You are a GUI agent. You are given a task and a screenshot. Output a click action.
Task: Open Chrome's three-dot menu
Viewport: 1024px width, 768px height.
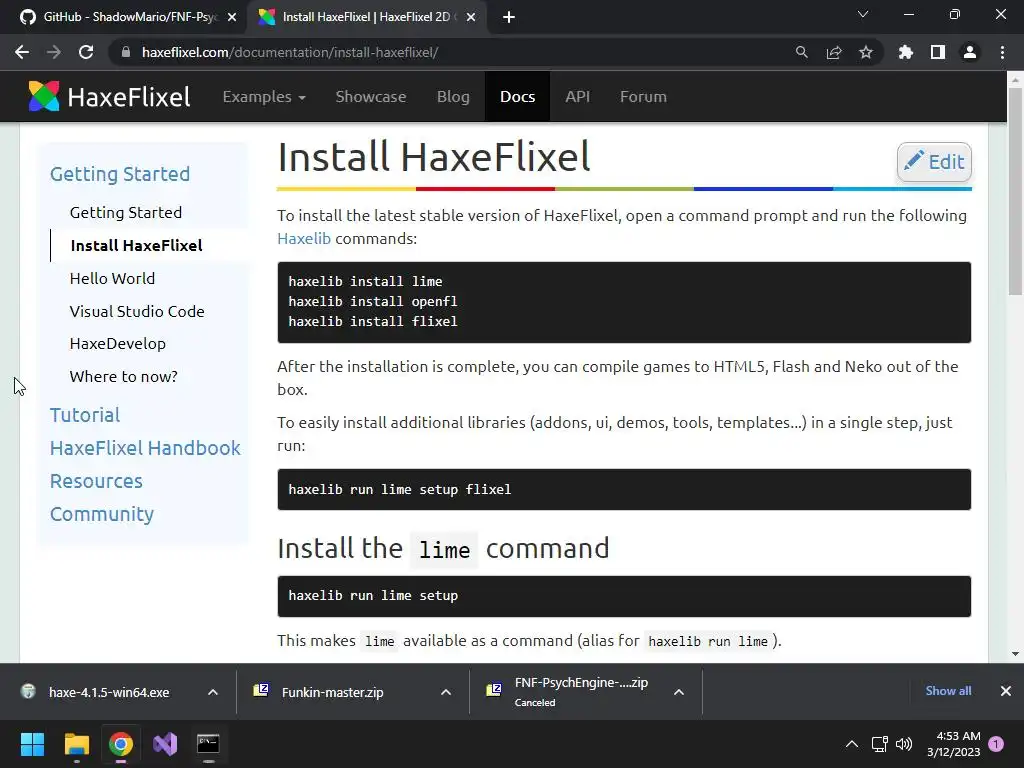[1002, 52]
